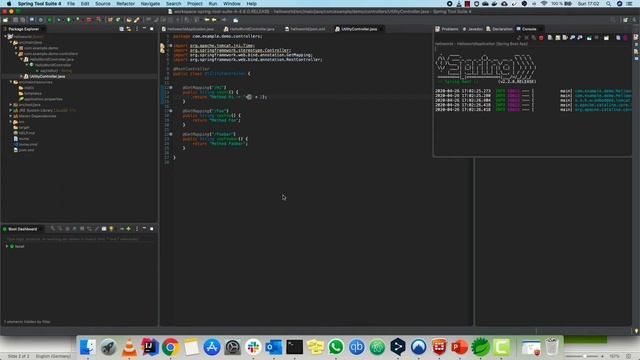Click the Spotlight search icon in menu bar
Screen dimensions: 640x360
pyautogui.click(x=609, y=4)
